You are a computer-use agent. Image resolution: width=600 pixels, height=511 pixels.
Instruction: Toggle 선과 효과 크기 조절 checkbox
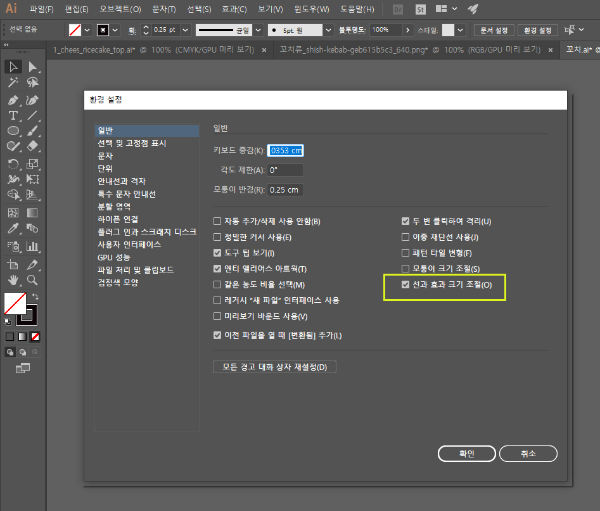click(x=405, y=285)
